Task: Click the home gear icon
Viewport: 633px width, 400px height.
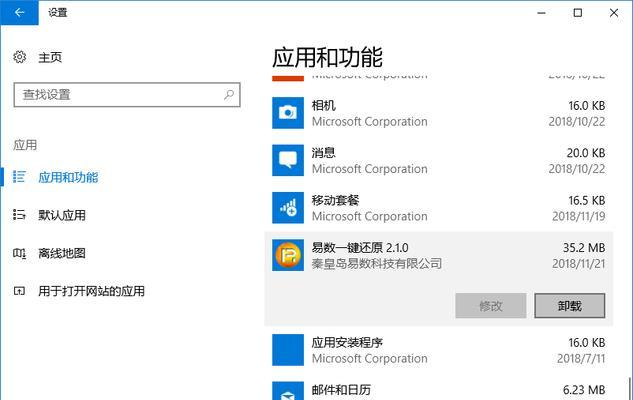Action: pos(19,57)
